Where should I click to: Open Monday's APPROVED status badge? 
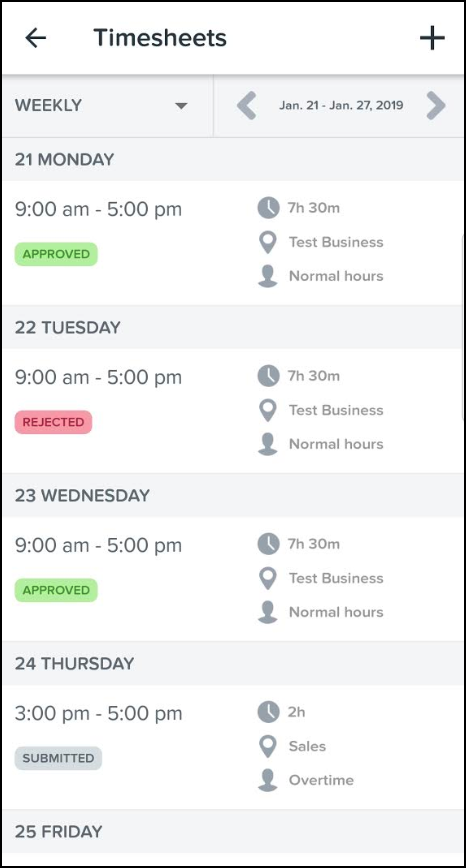pos(56,254)
